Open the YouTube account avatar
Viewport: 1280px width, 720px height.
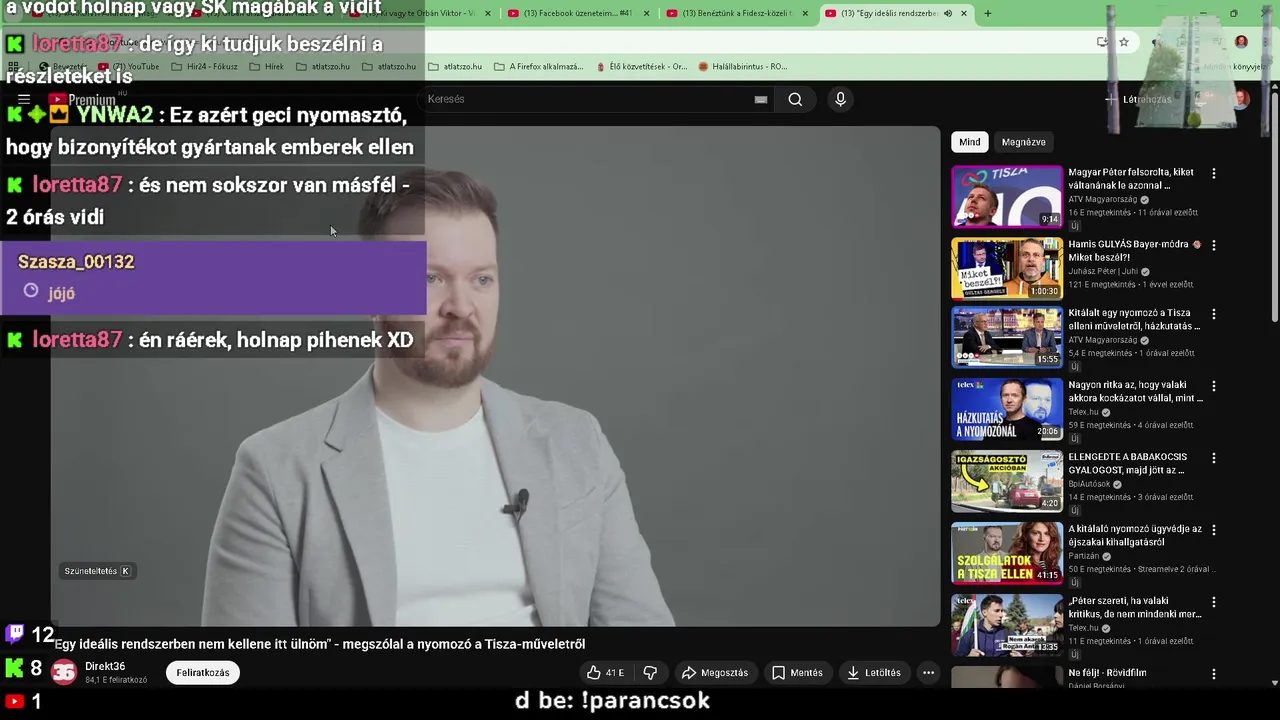(1241, 99)
